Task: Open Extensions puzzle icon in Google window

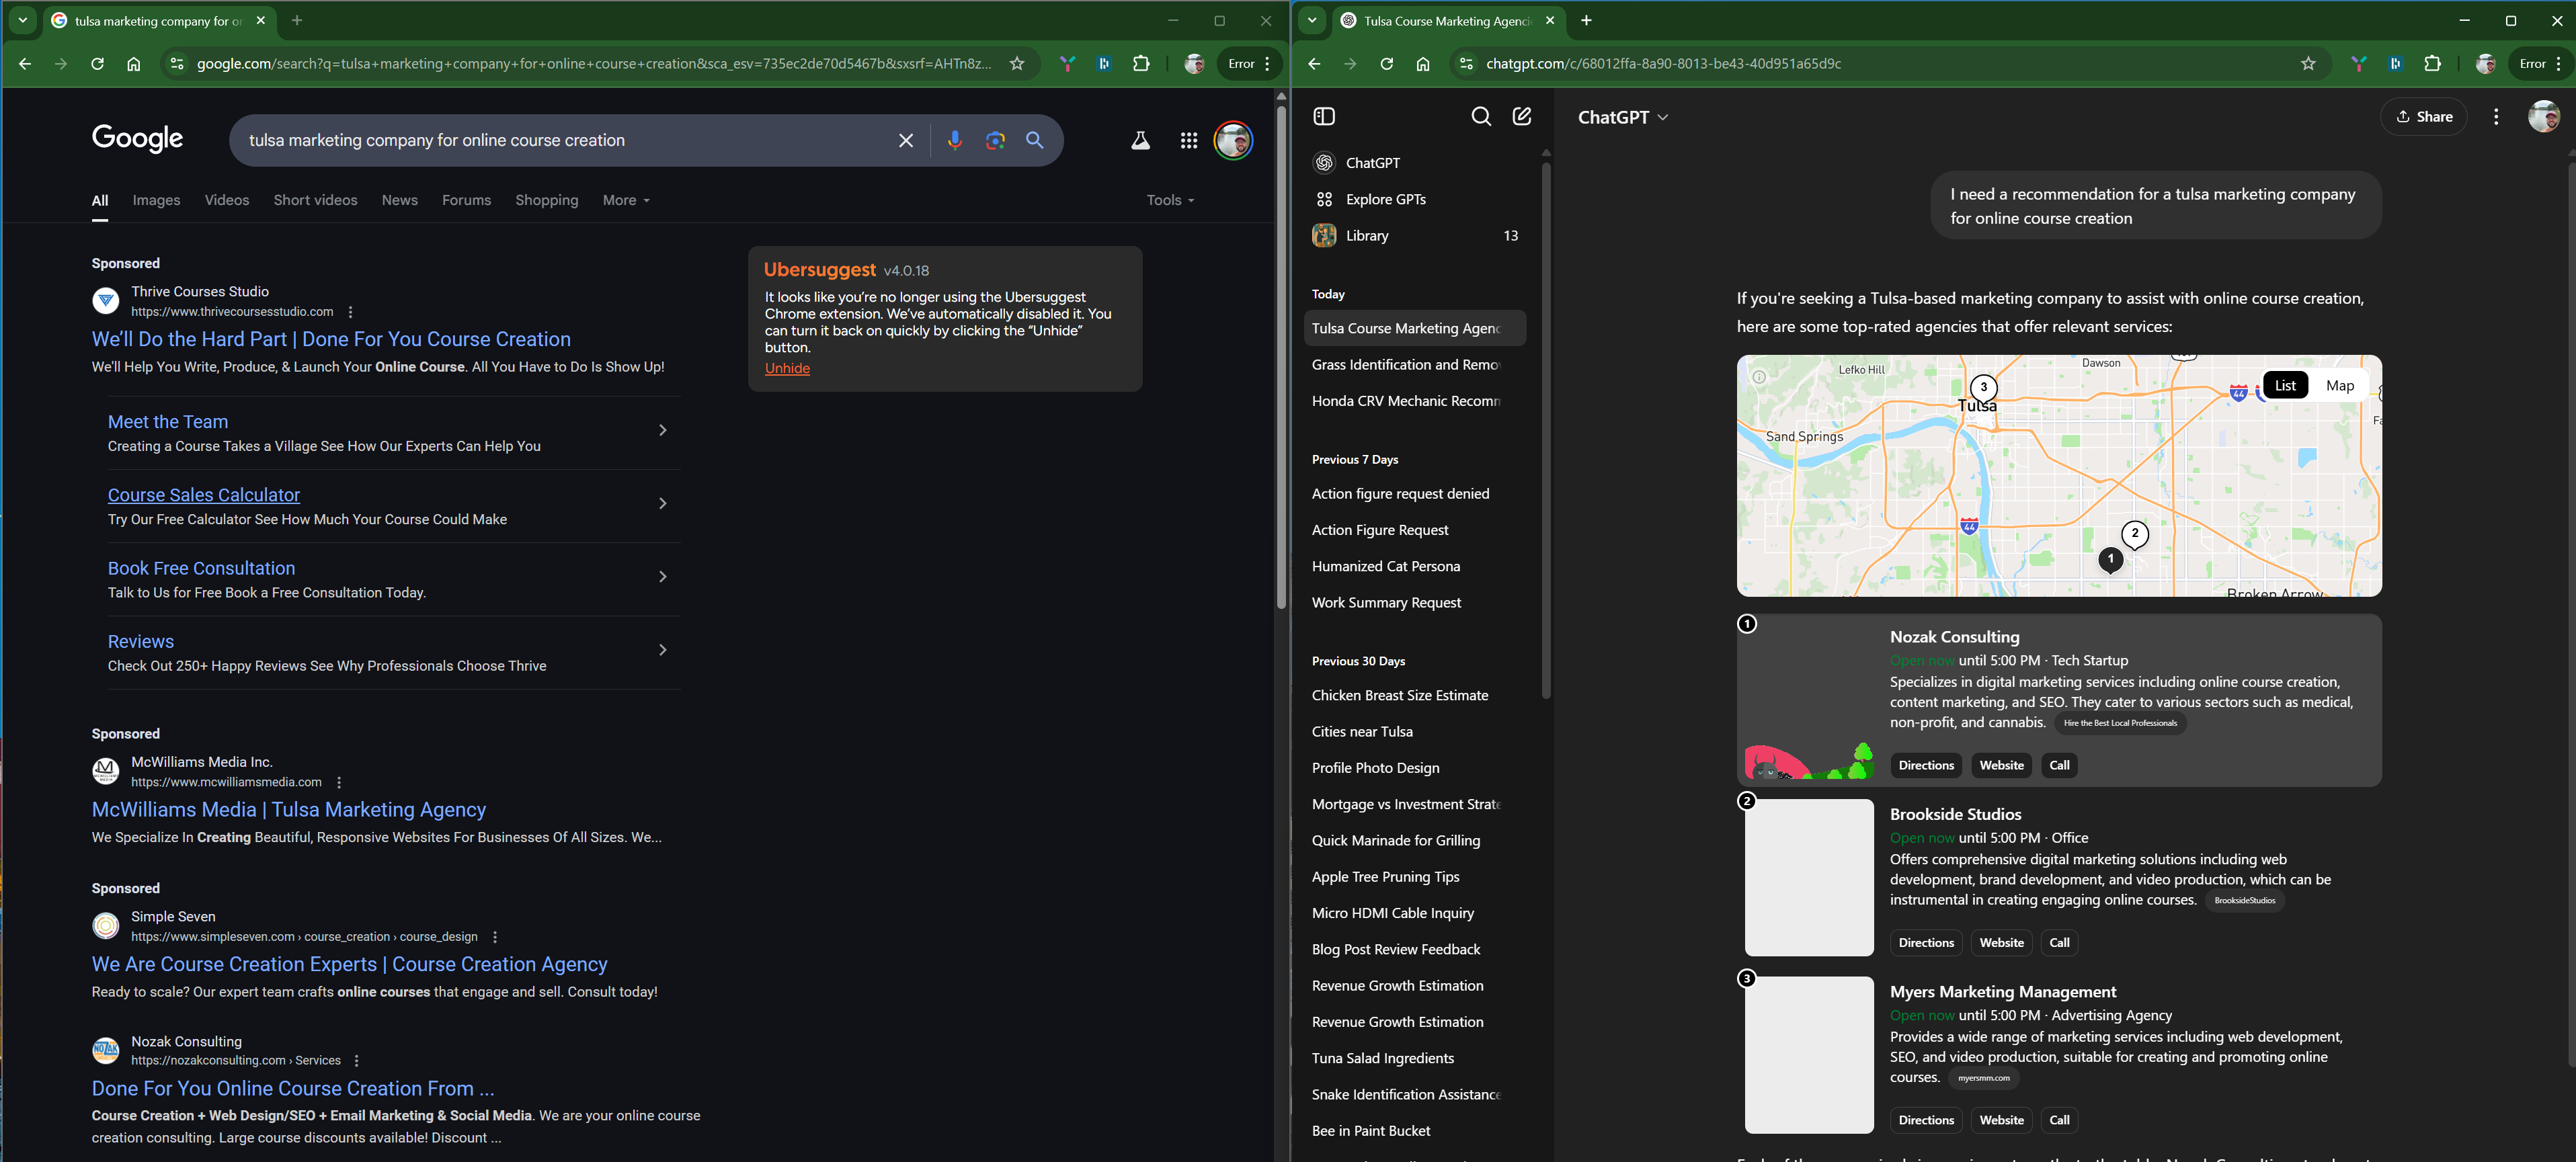Action: click(1141, 64)
